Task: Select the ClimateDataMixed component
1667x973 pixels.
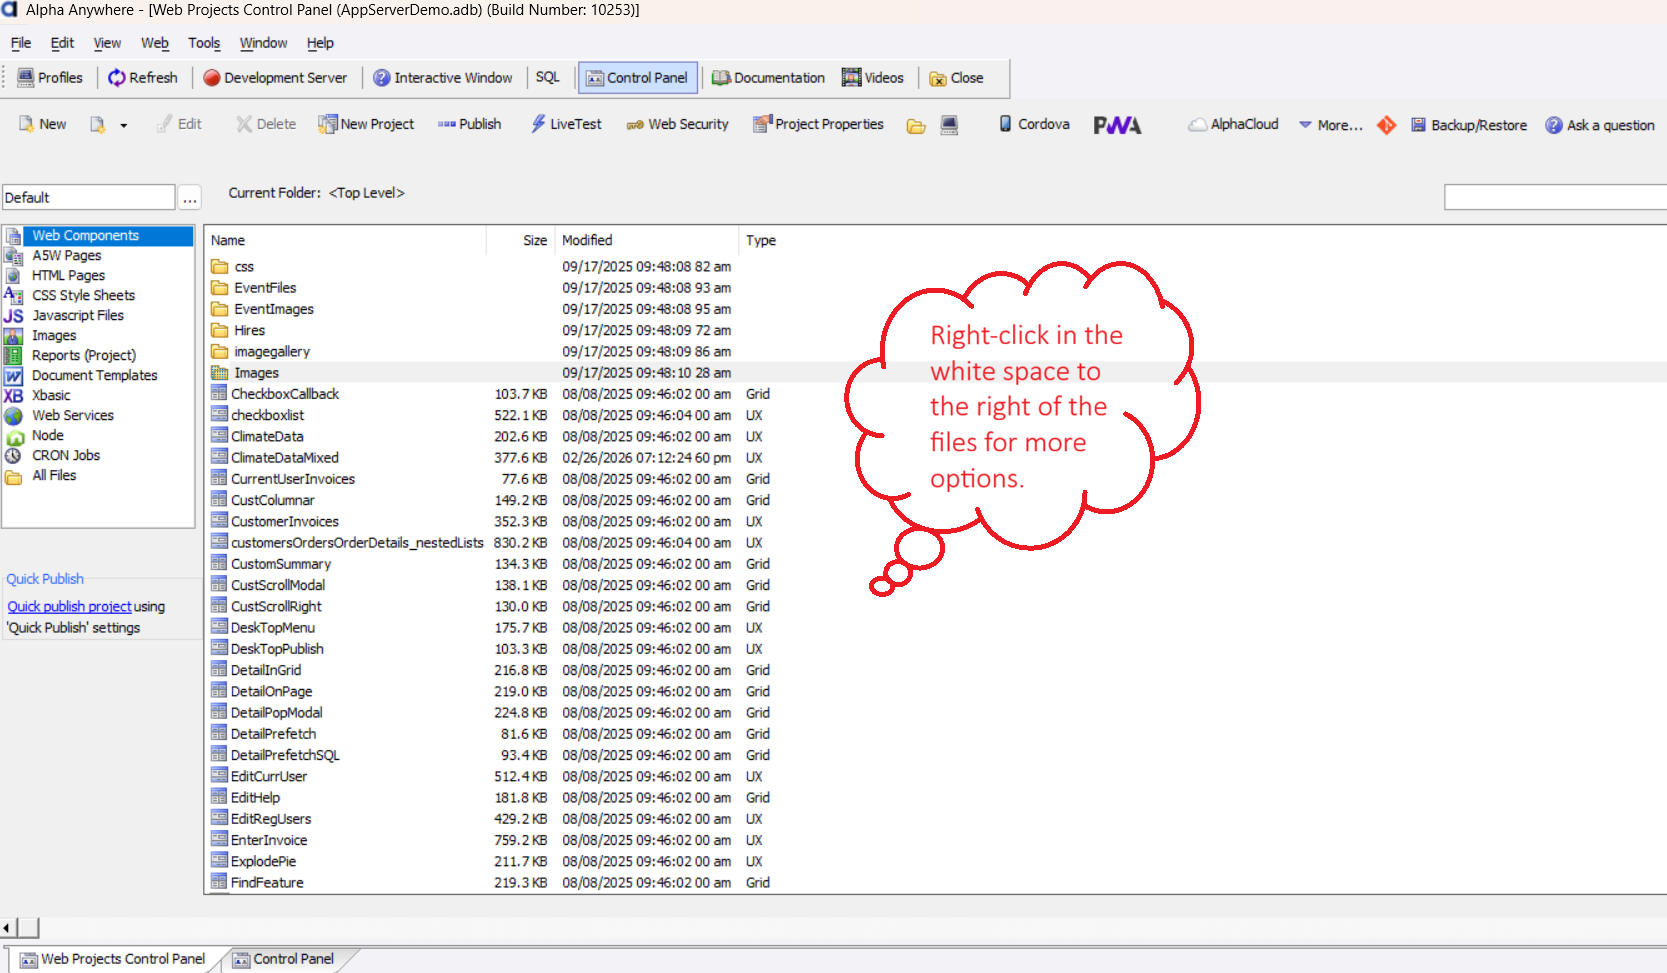Action: tap(284, 458)
